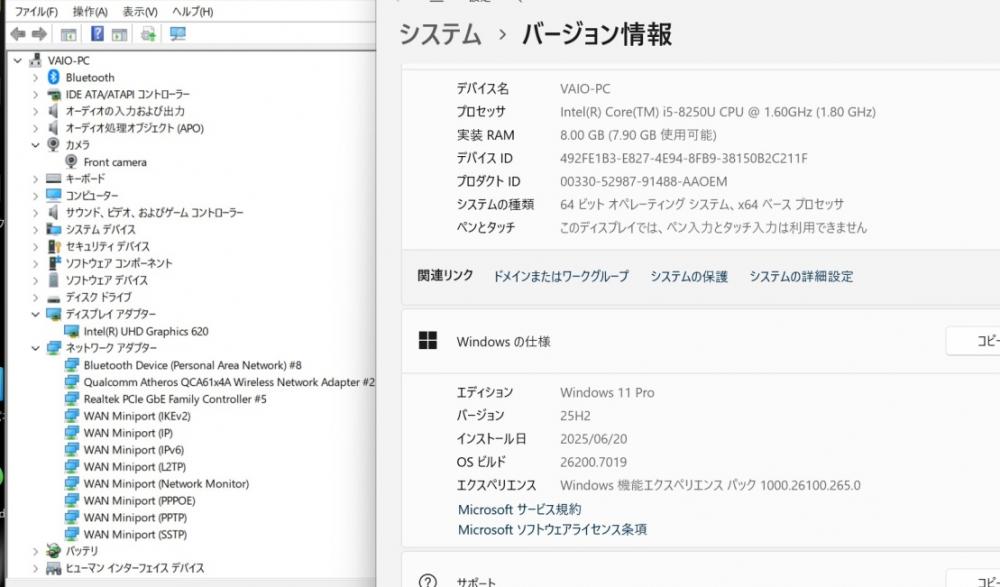Click the update driver software toolbar icon

(148, 34)
